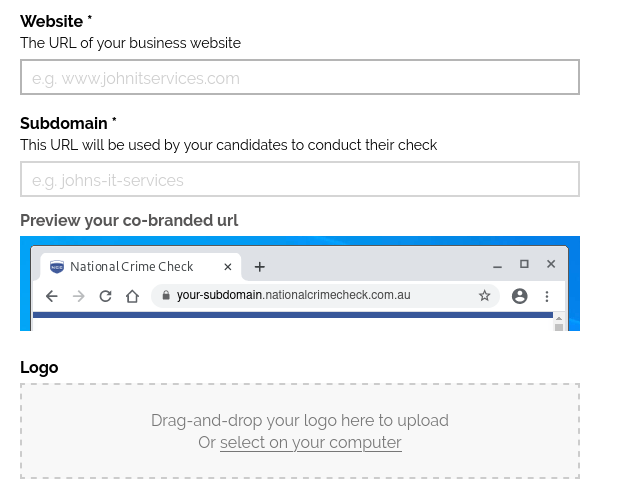Click the new tab plus button
Image resolution: width=630 pixels, height=500 pixels.
click(260, 267)
